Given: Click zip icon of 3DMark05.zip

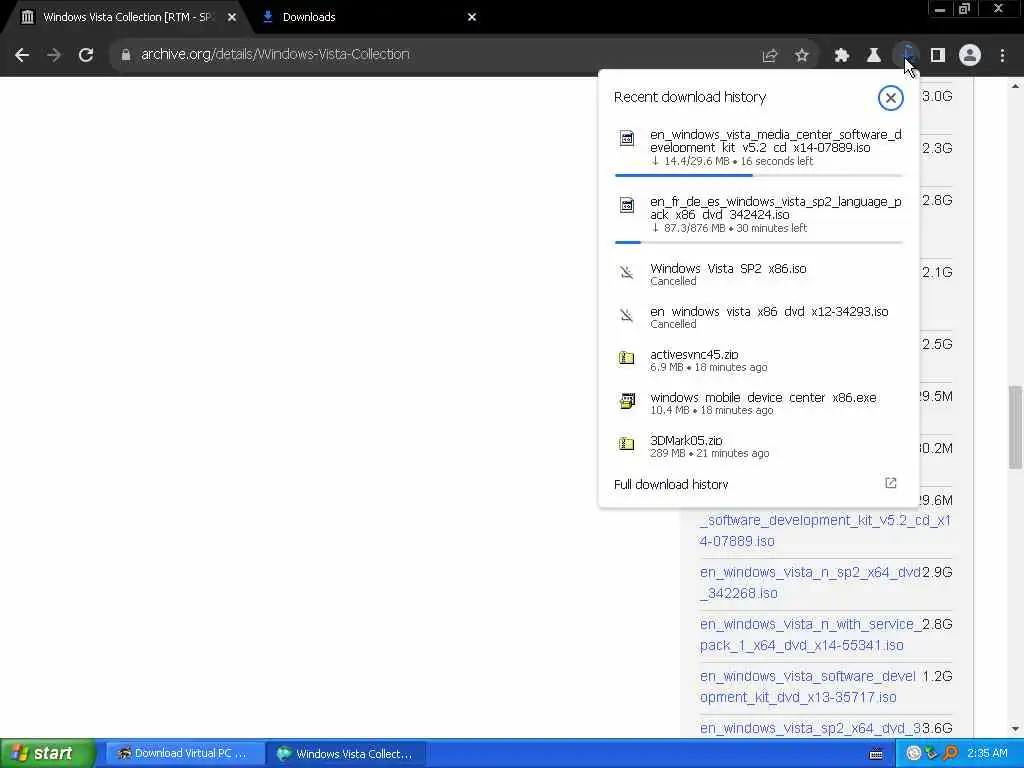Looking at the screenshot, I should point(627,443).
